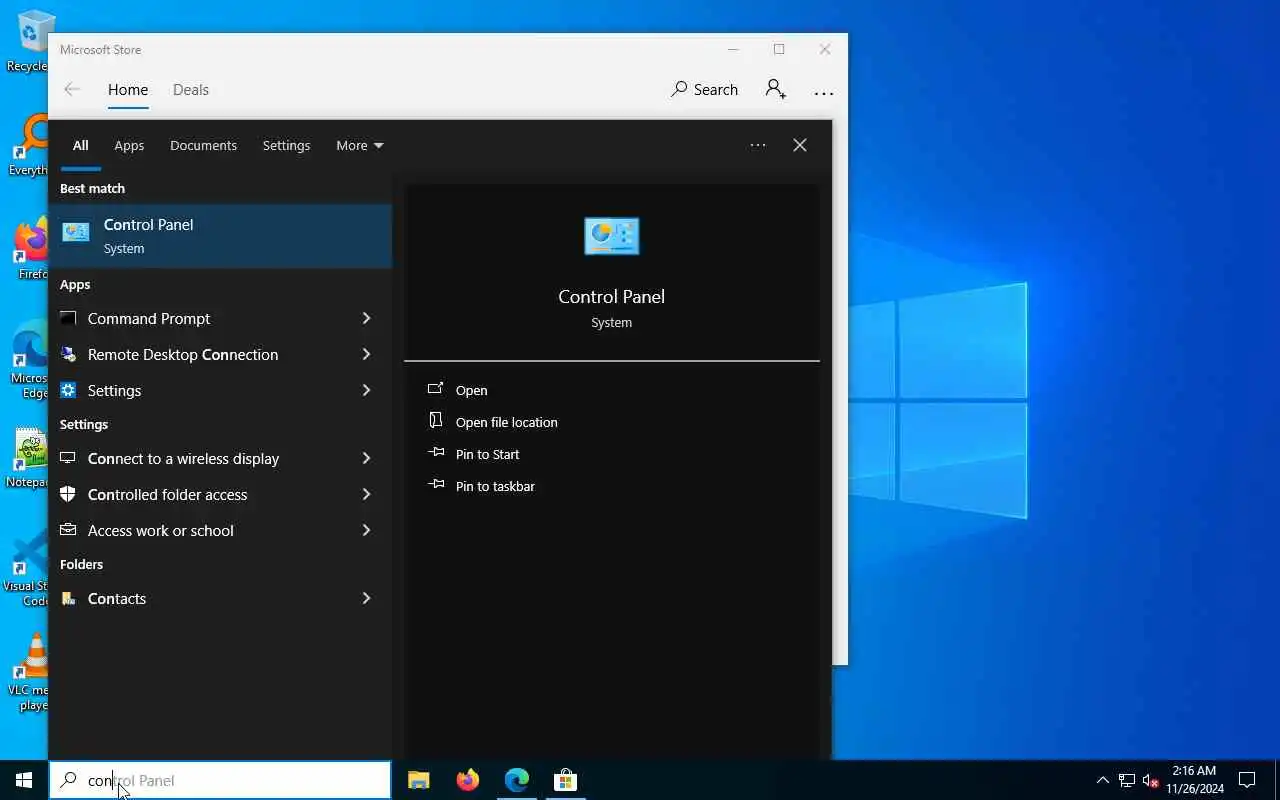This screenshot has height=800, width=1280.
Task: Switch to the Apps search filter tab
Action: pos(129,145)
